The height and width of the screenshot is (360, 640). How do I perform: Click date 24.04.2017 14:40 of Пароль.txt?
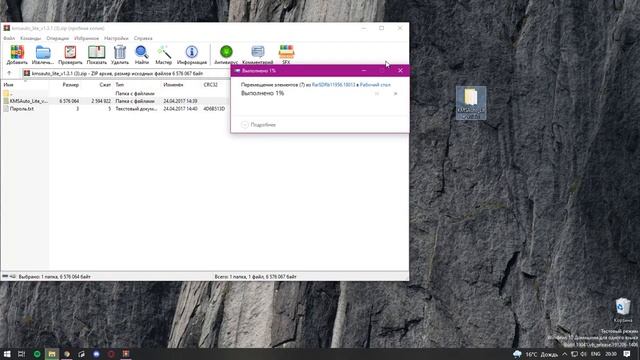180,109
